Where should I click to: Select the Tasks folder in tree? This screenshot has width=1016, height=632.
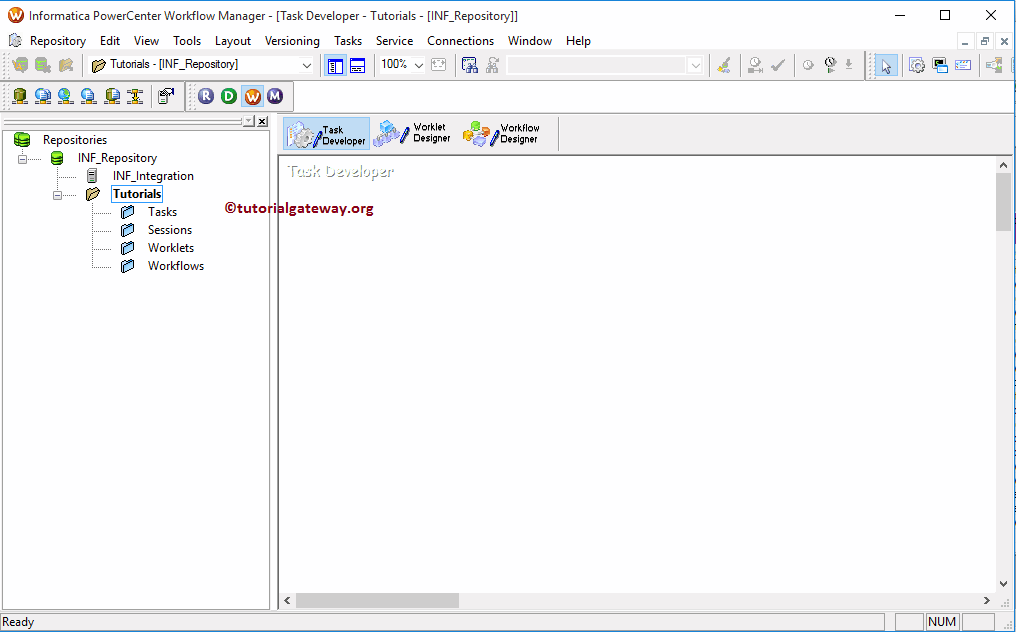point(162,212)
